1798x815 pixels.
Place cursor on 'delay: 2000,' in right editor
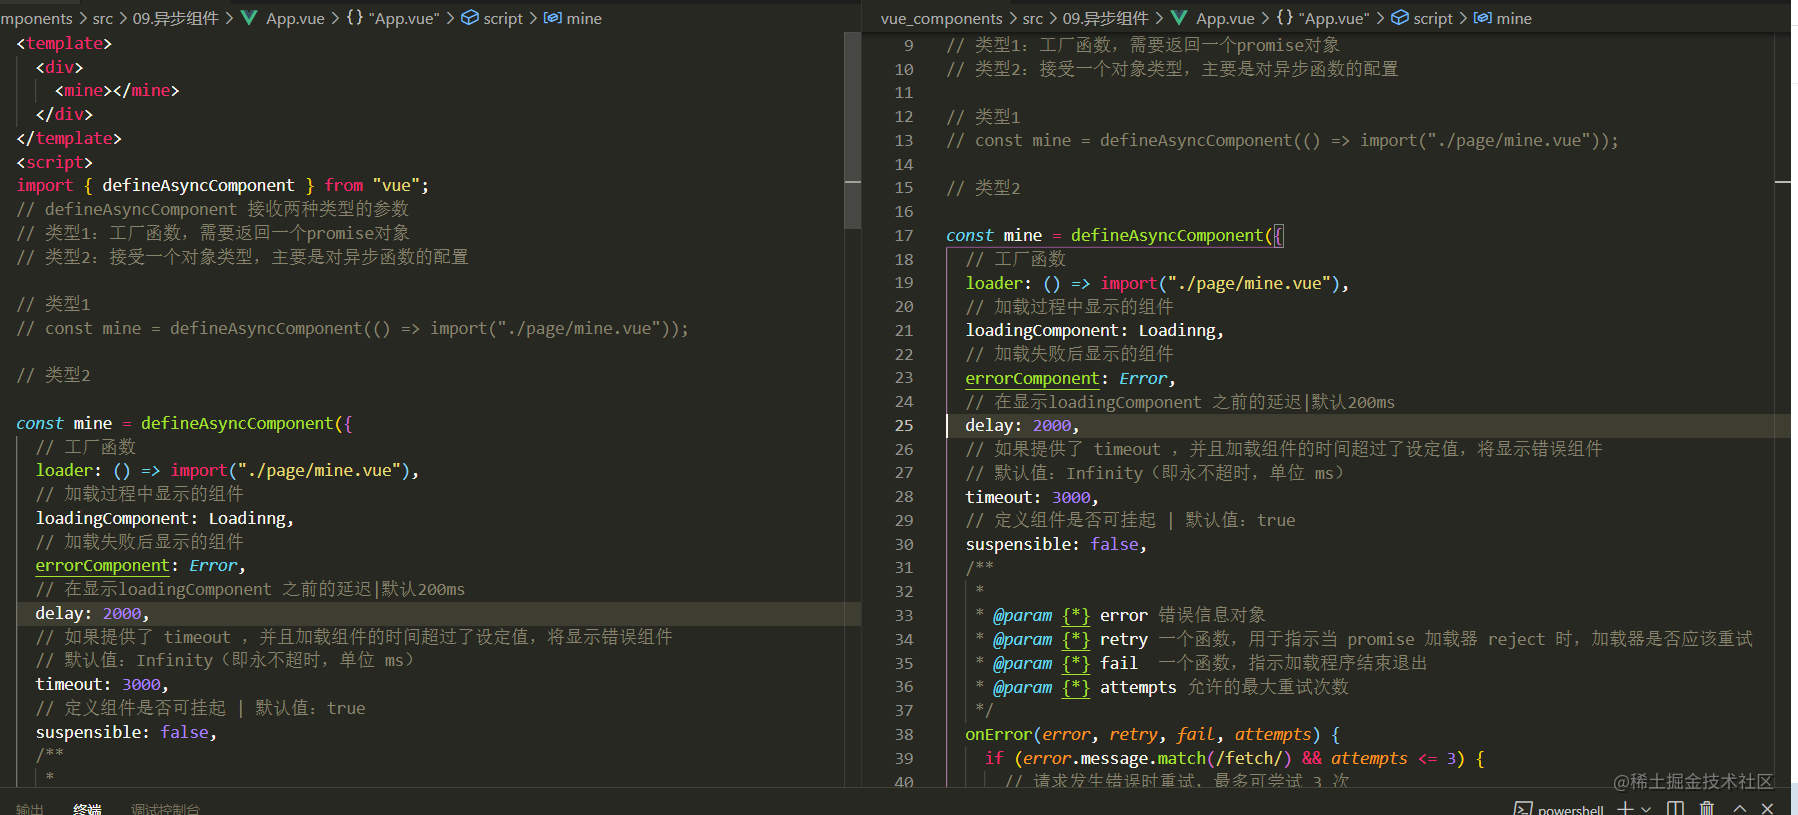coord(1022,425)
